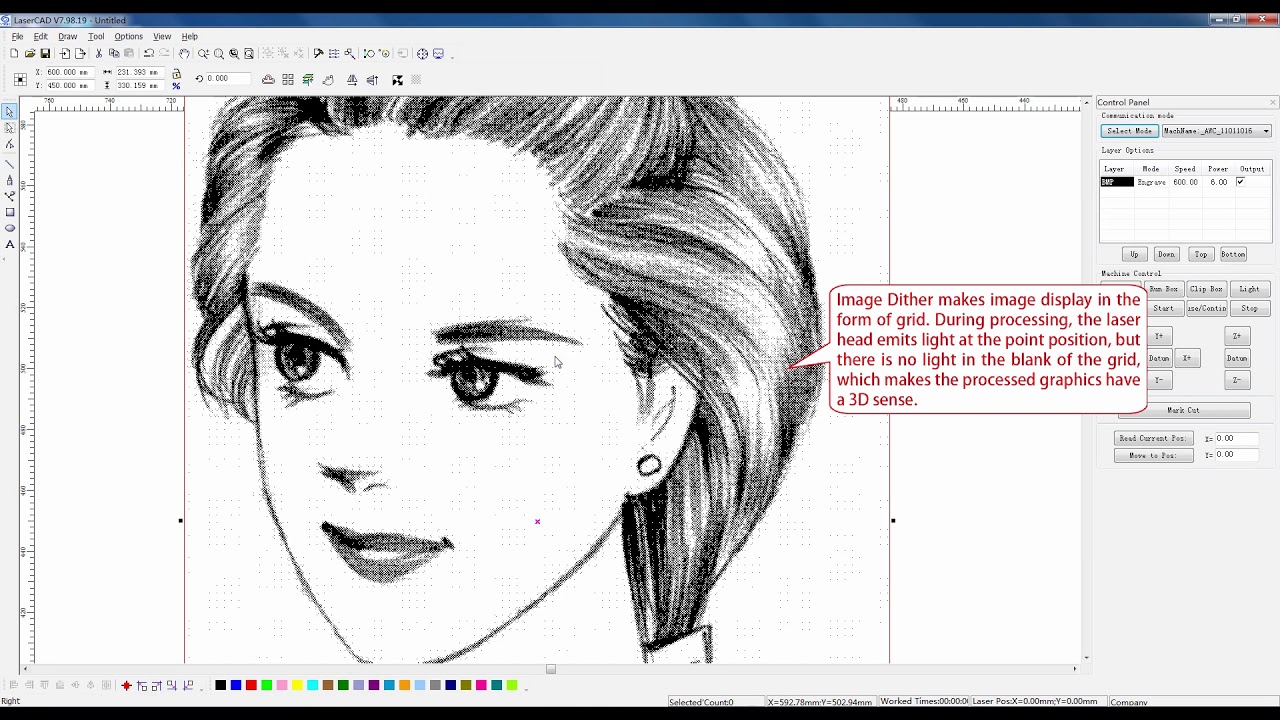
Task: Toggle the BMP layer Output checkbox
Action: (x=1240, y=182)
